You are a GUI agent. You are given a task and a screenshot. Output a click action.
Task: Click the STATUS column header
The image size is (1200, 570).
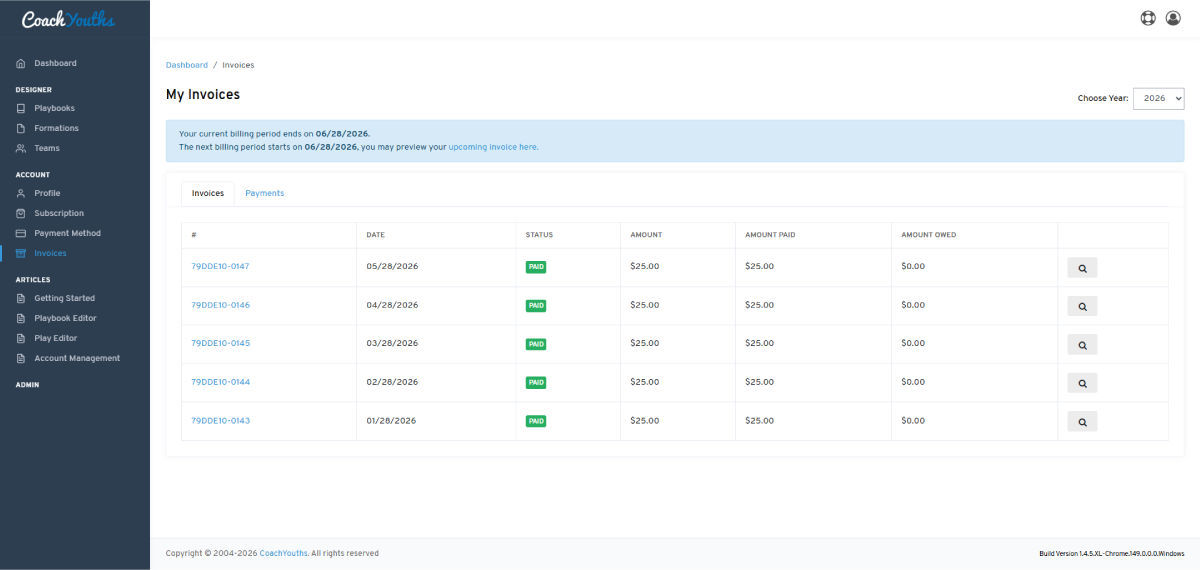pos(539,235)
